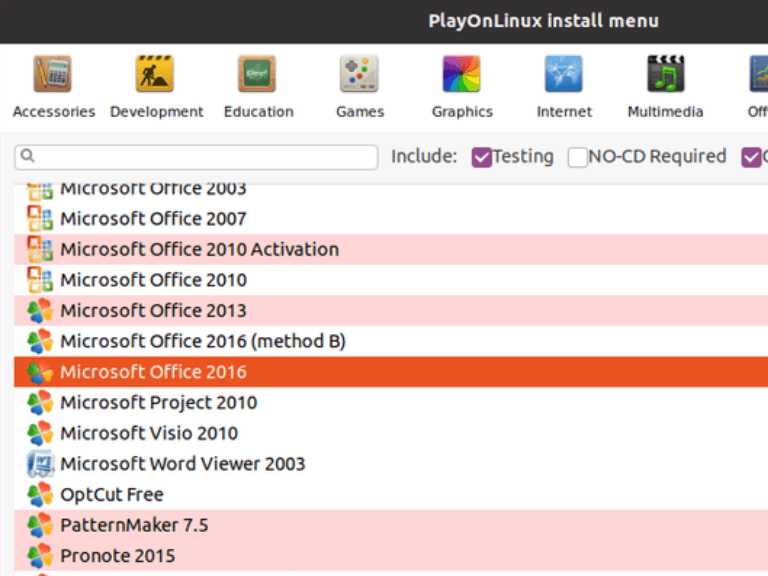Viewport: 768px width, 576px height.
Task: Open the Development category icon
Action: click(155, 74)
